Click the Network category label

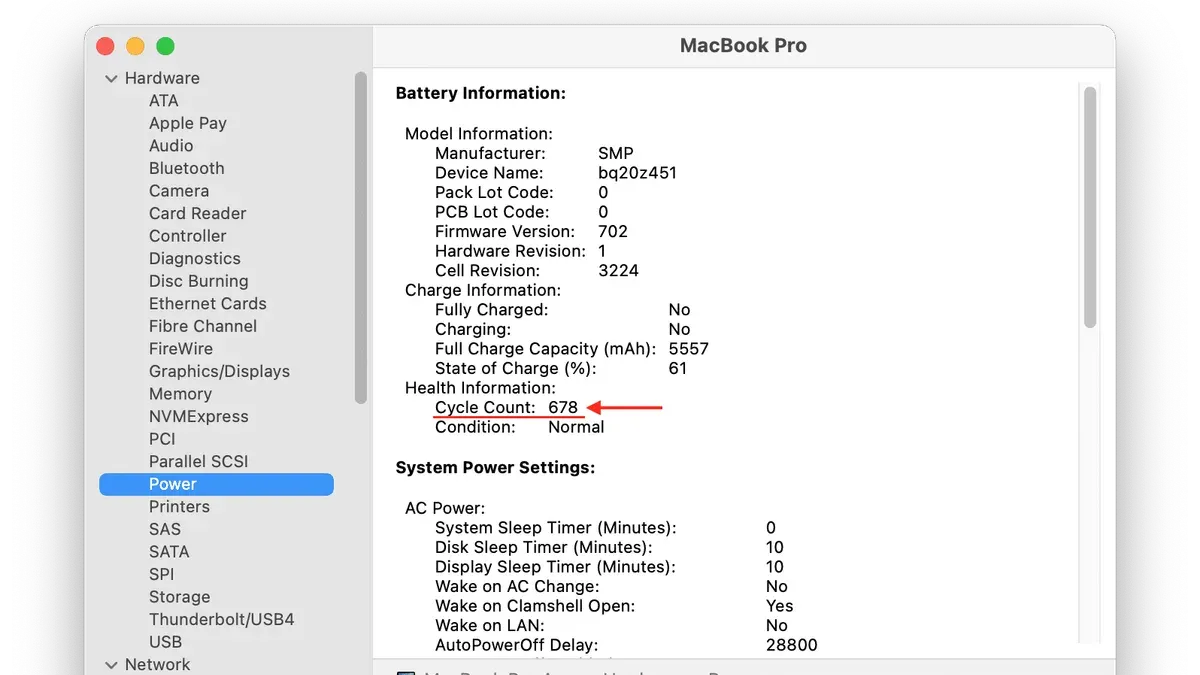click(157, 664)
